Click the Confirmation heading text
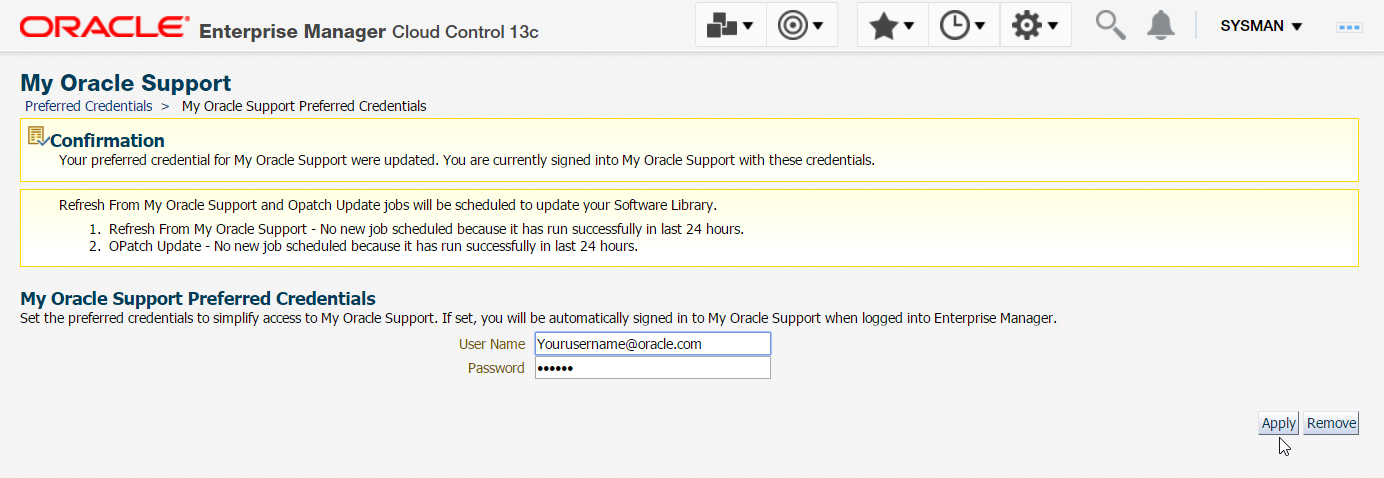This screenshot has width=1384, height=478. point(107,140)
